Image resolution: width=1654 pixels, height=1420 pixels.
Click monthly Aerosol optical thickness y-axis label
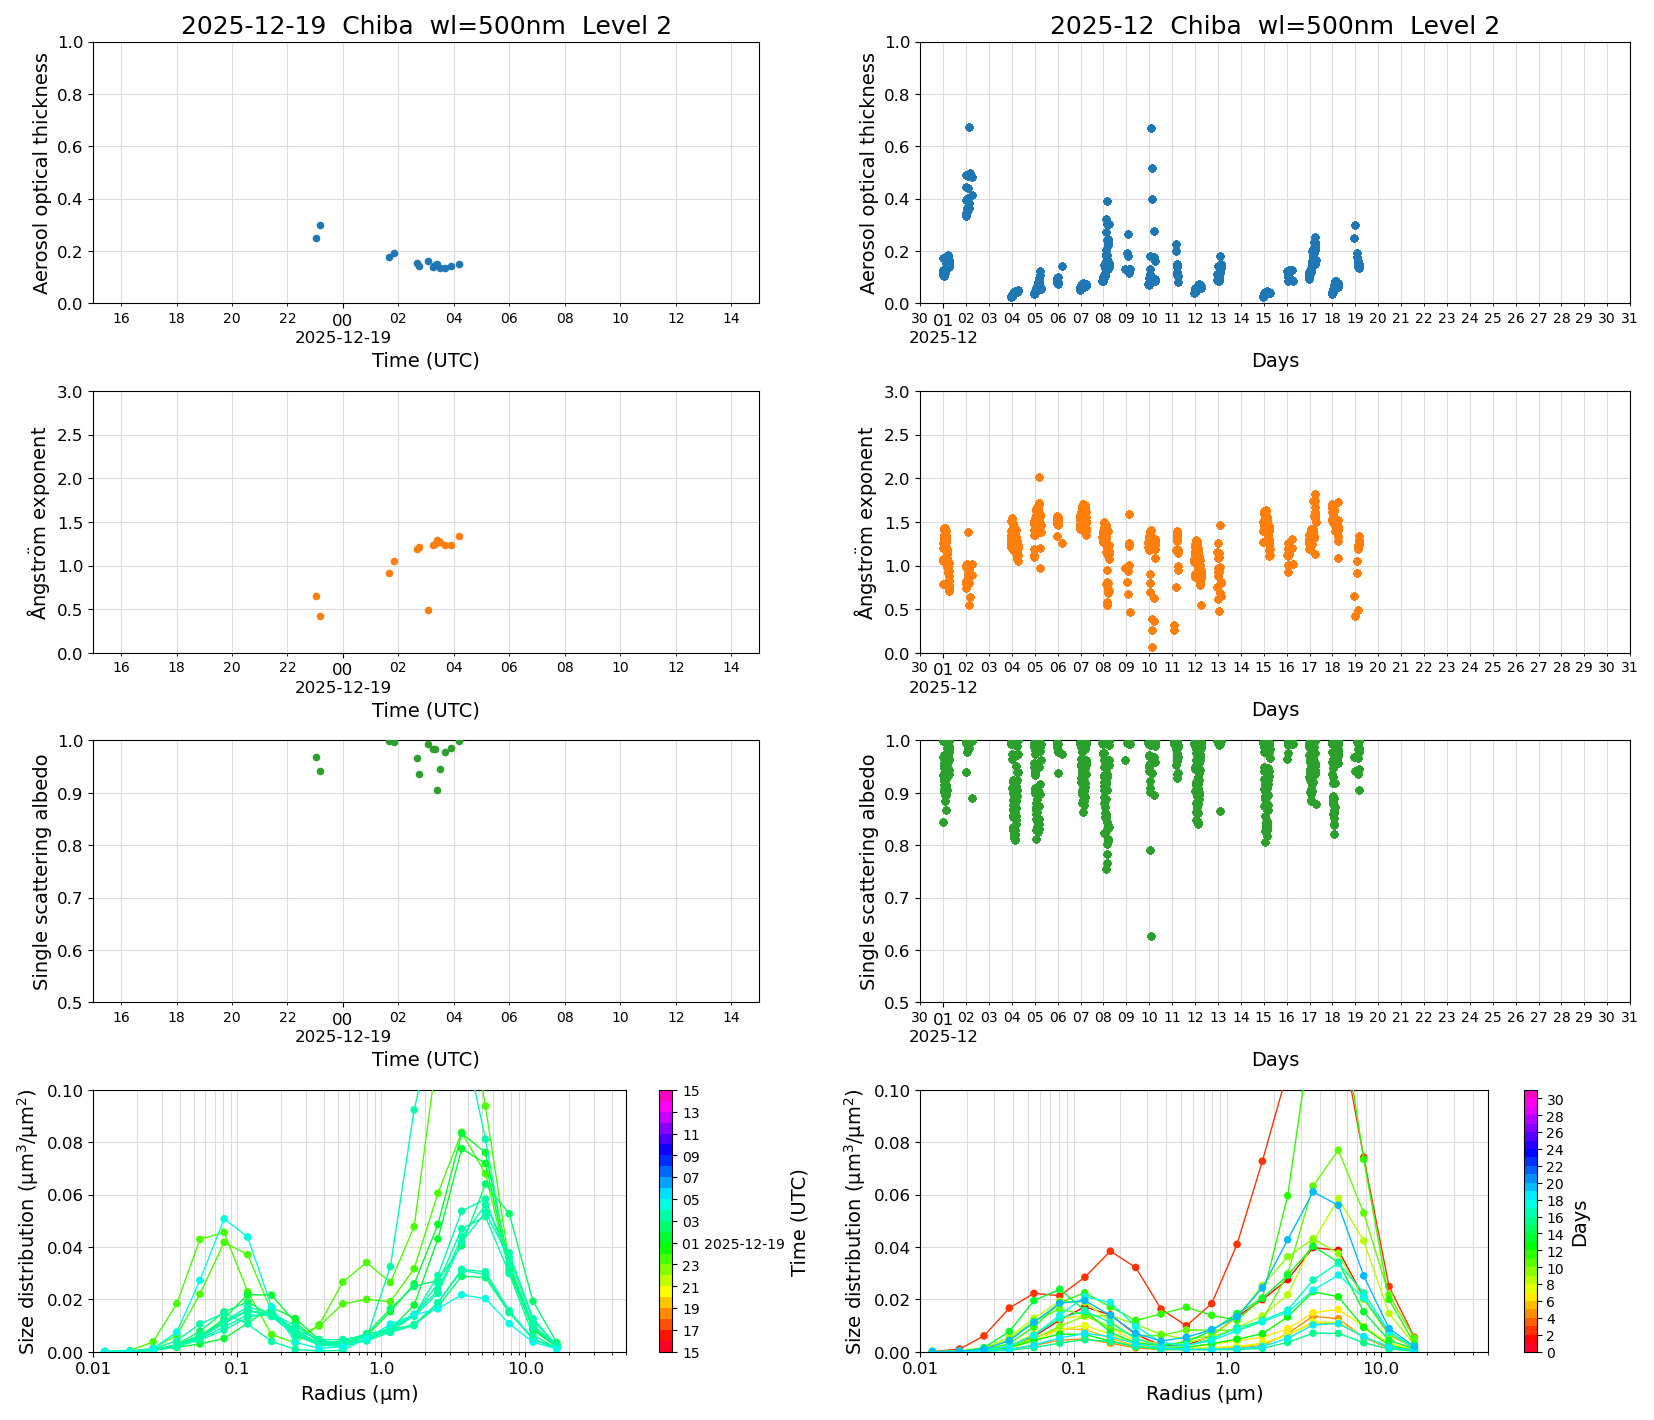(x=867, y=173)
